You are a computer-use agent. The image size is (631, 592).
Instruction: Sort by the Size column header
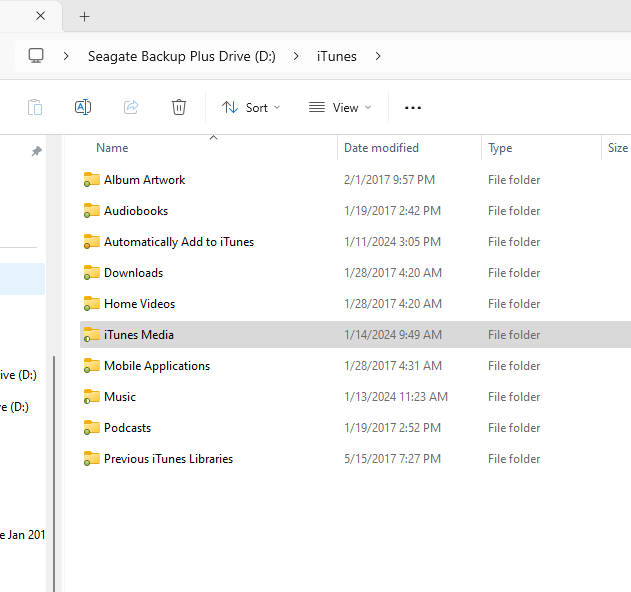click(x=618, y=148)
